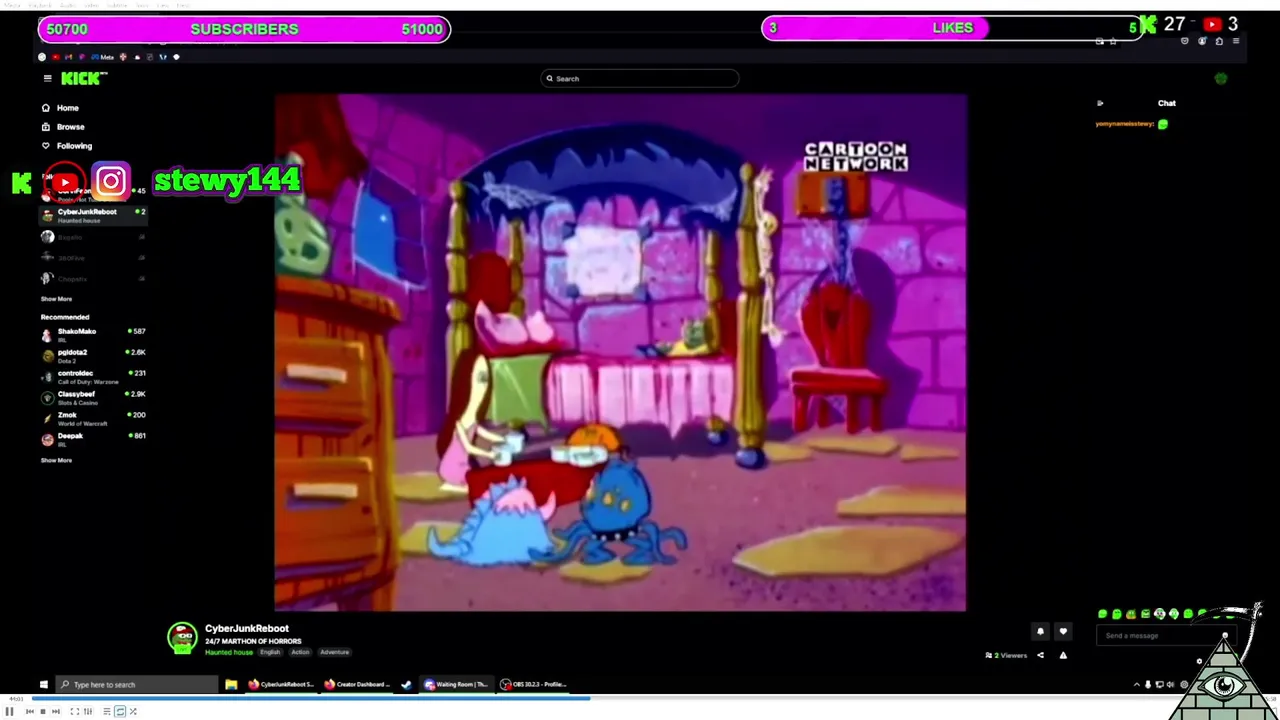The height and width of the screenshot is (720, 1280).
Task: Toggle shuffle random playback
Action: pos(134,712)
